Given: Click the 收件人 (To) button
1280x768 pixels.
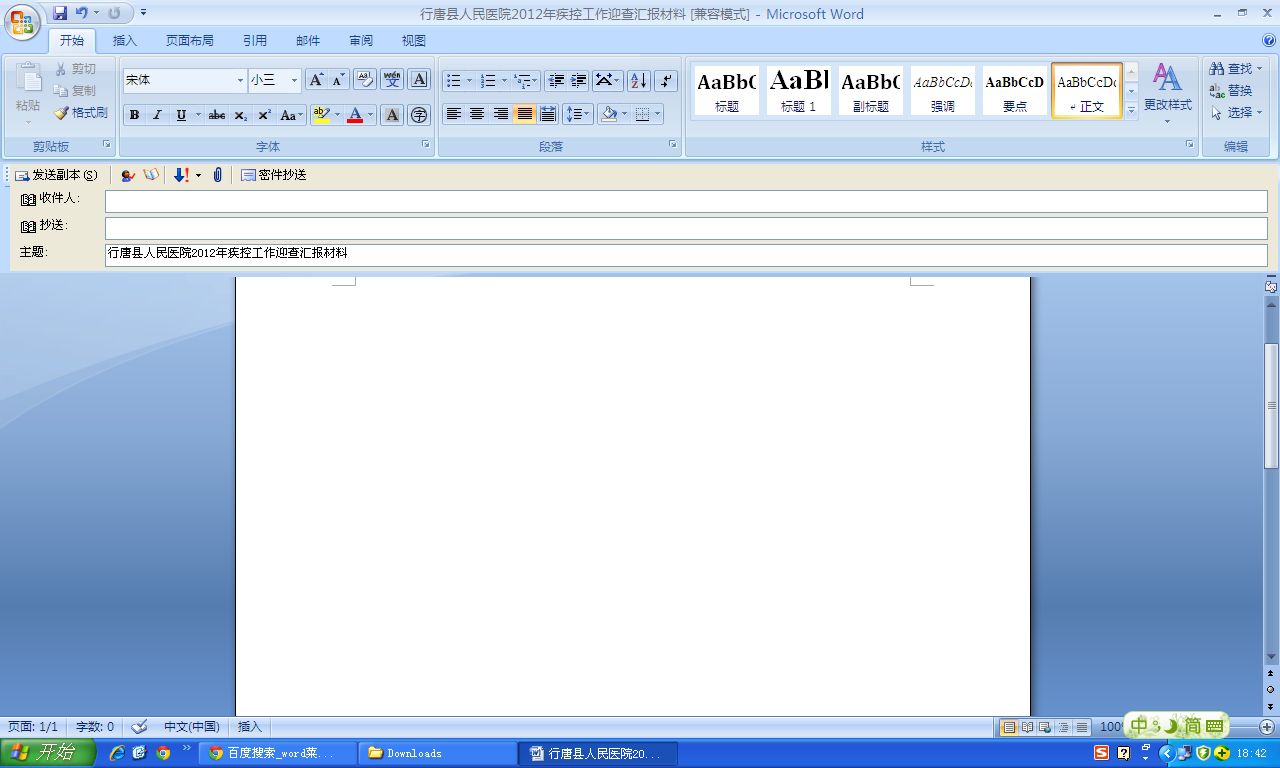Looking at the screenshot, I should [x=50, y=199].
